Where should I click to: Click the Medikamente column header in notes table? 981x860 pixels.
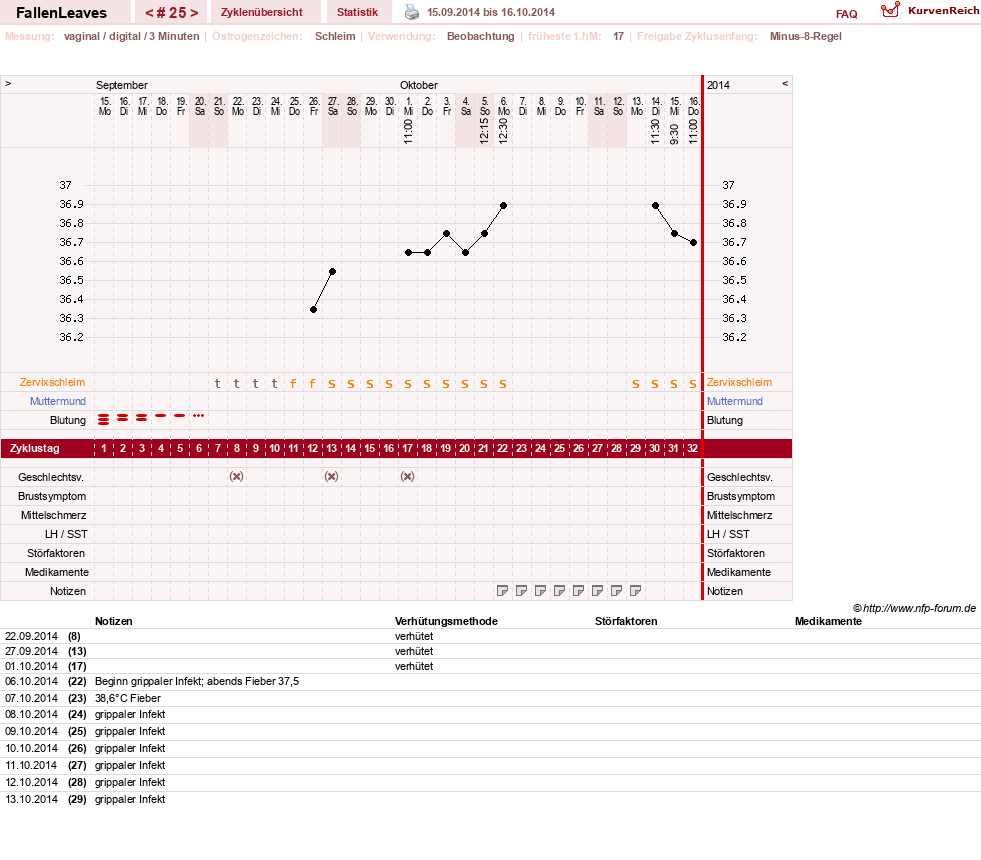coord(828,621)
